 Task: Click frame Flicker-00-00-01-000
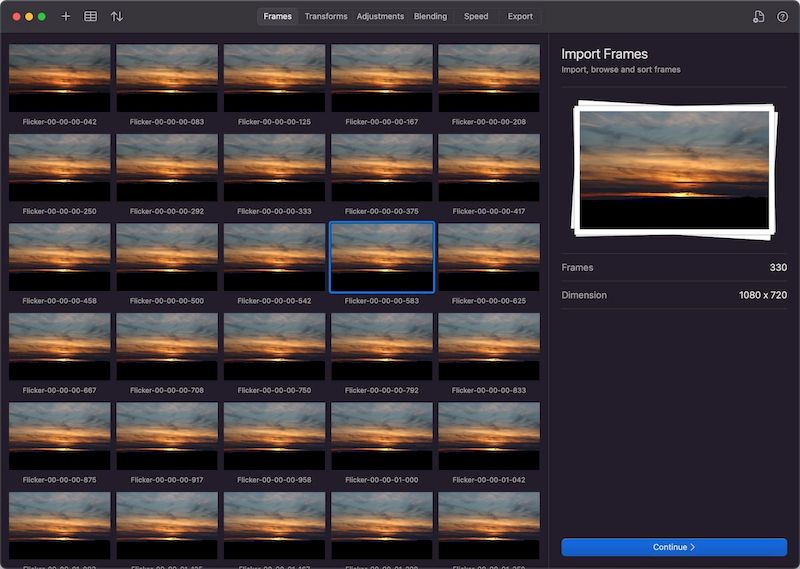[382, 436]
